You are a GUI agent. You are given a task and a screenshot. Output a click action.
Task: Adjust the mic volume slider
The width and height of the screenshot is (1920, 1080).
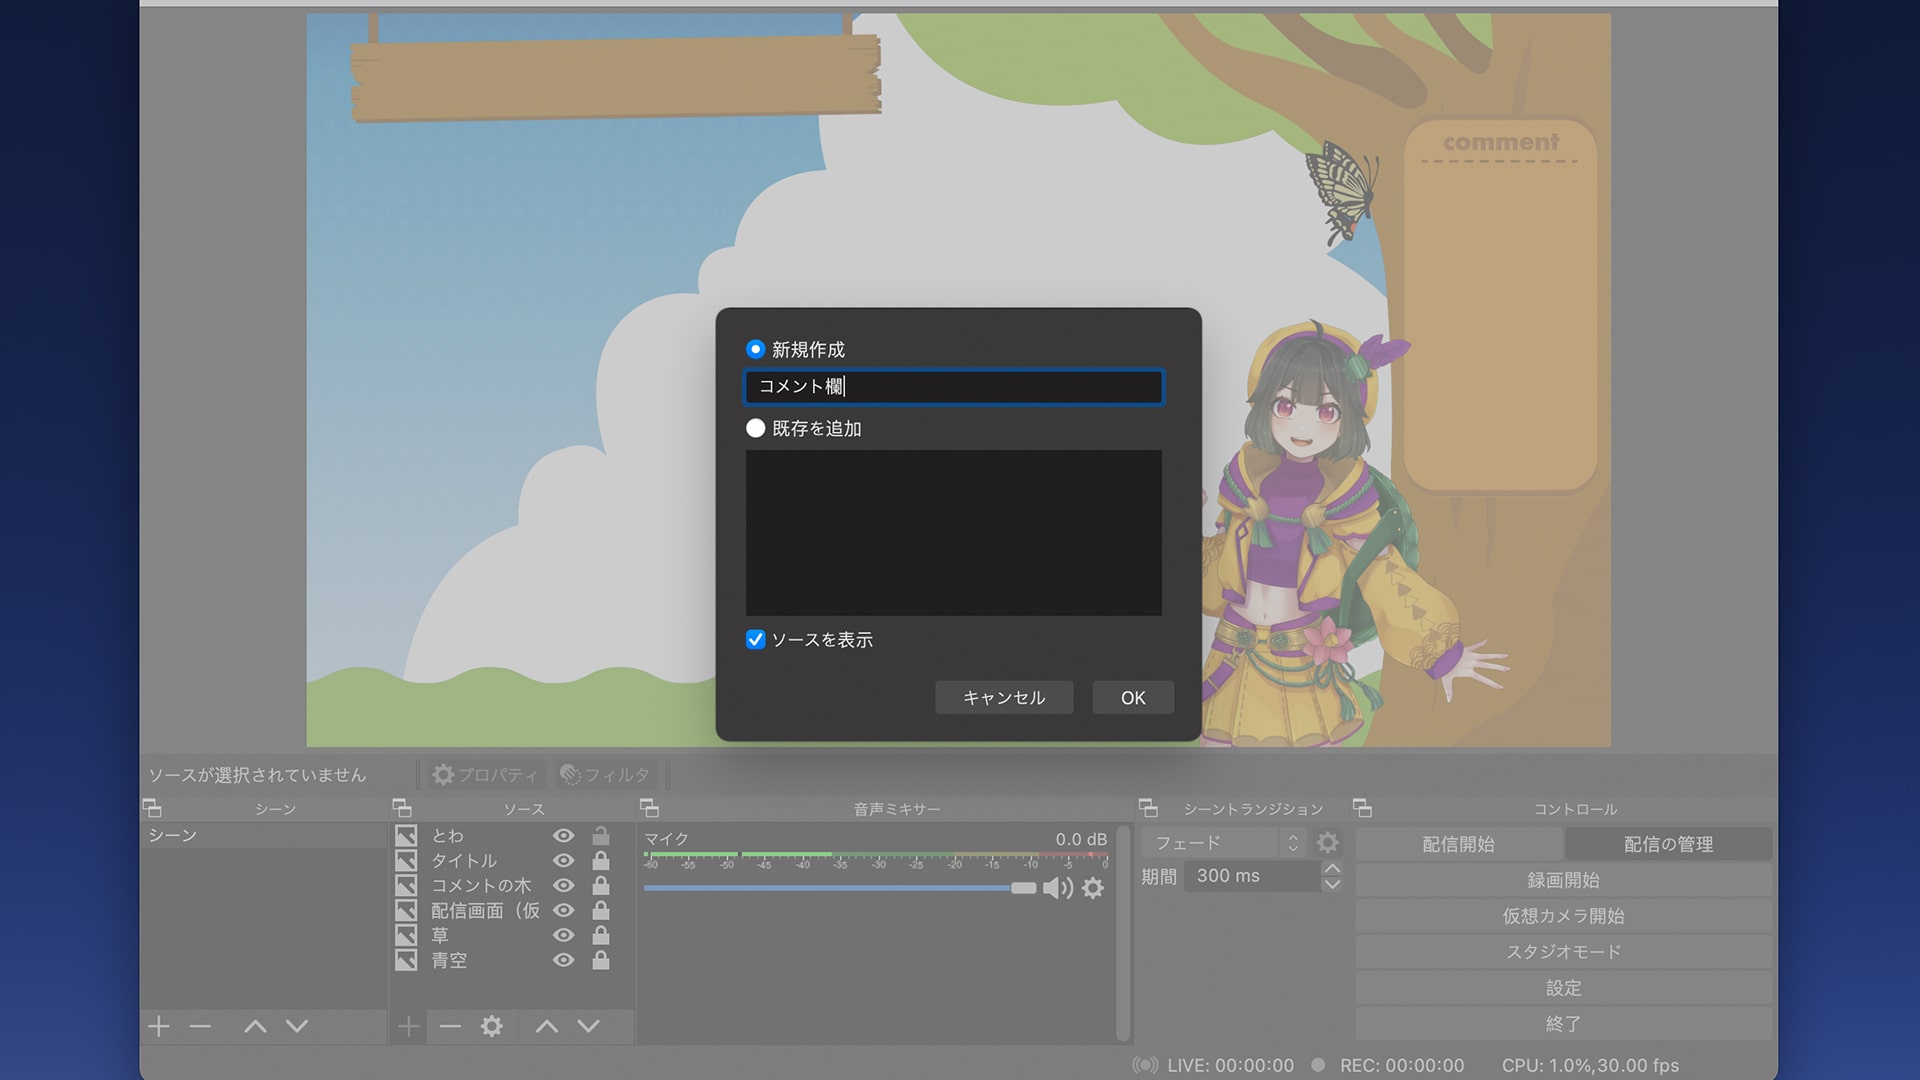coord(1021,887)
